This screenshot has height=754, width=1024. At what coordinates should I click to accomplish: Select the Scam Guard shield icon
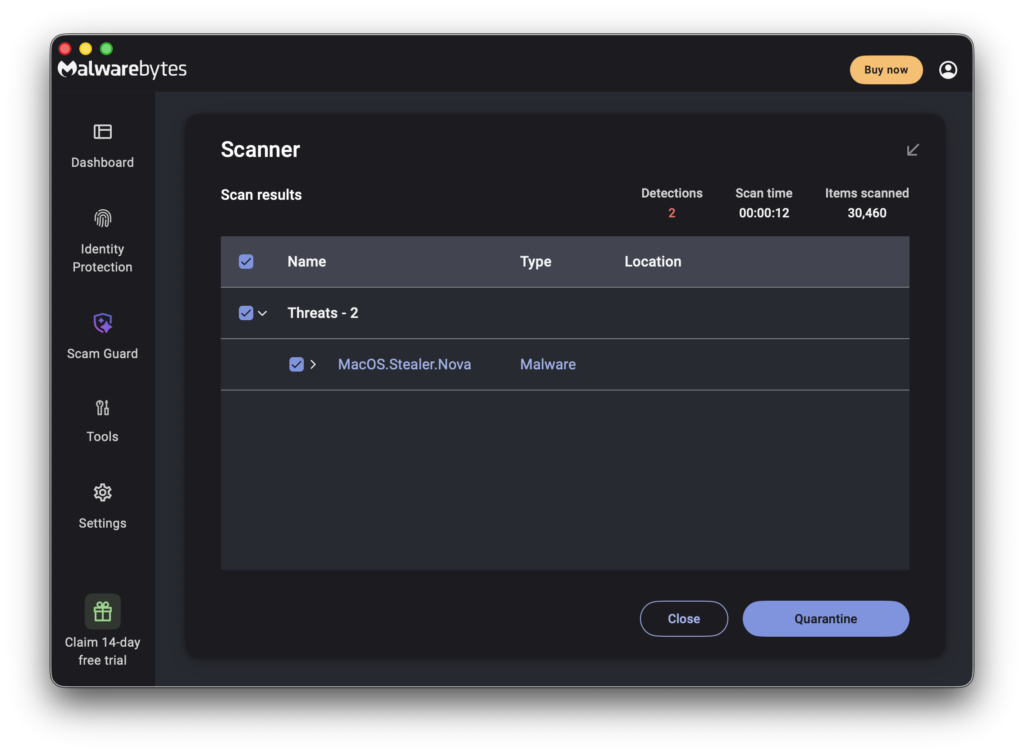[103, 322]
